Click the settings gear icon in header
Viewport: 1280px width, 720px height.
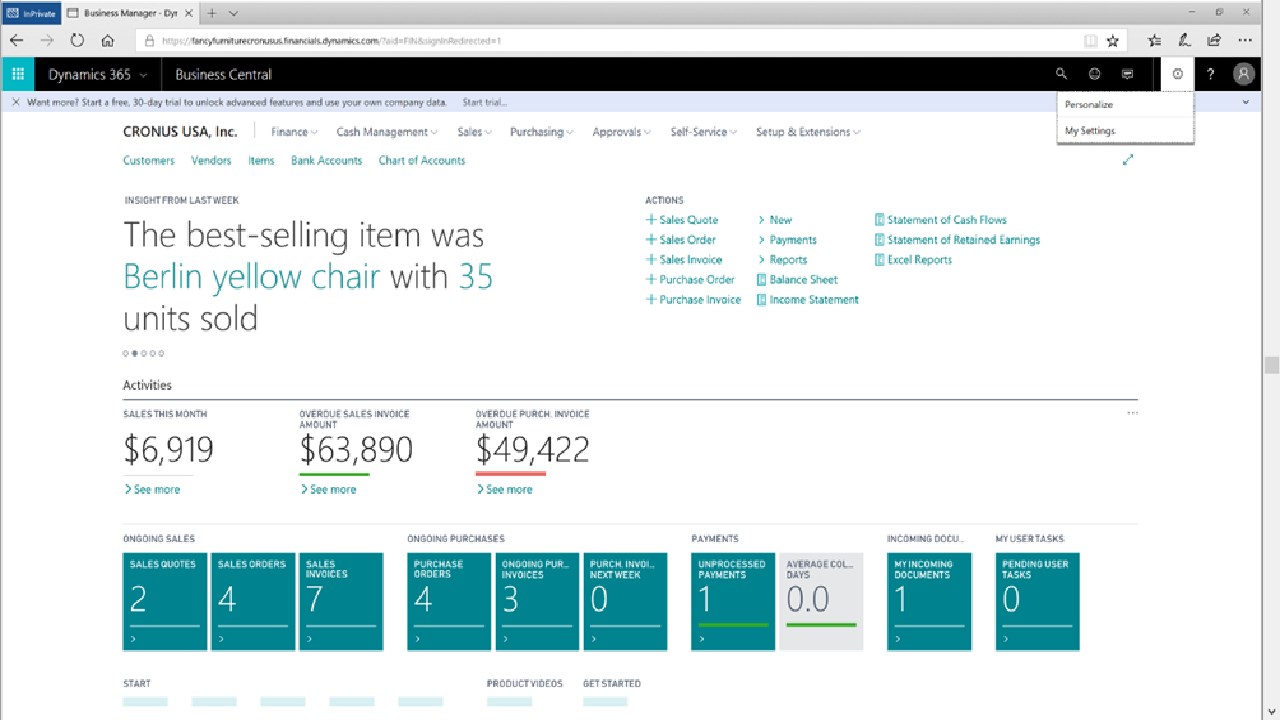point(1177,74)
